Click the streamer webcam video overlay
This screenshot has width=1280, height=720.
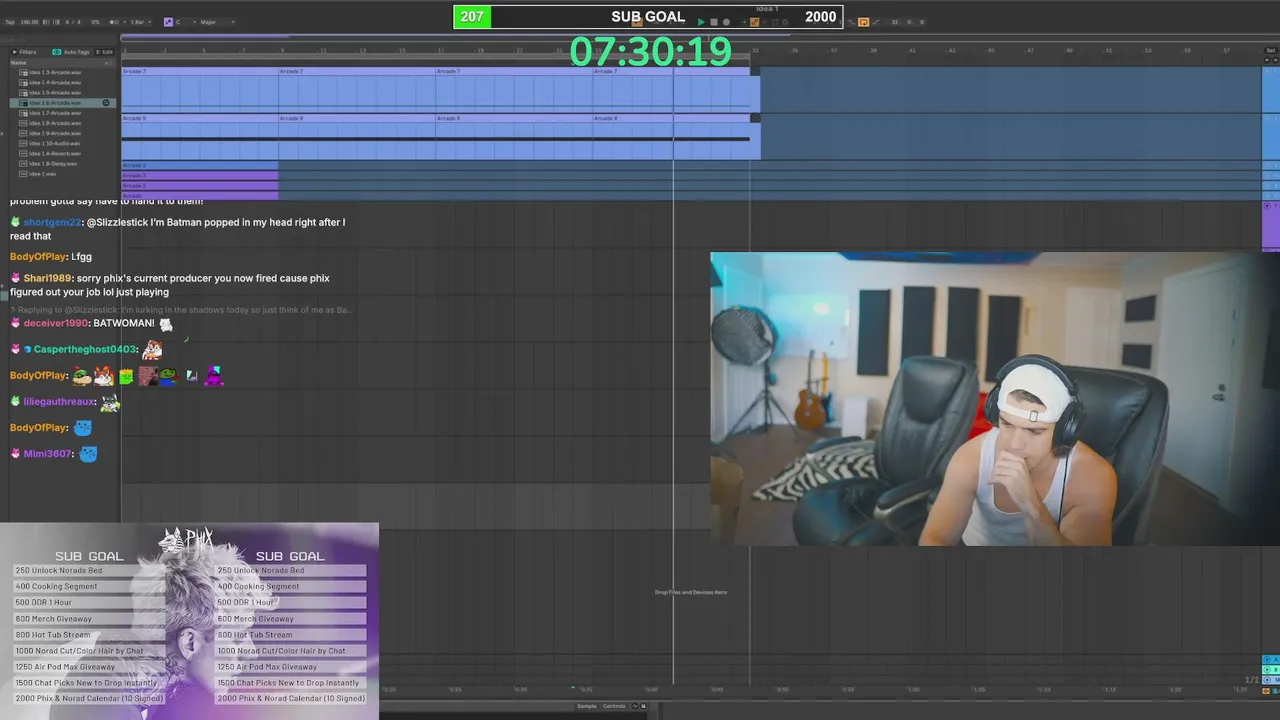tap(995, 399)
